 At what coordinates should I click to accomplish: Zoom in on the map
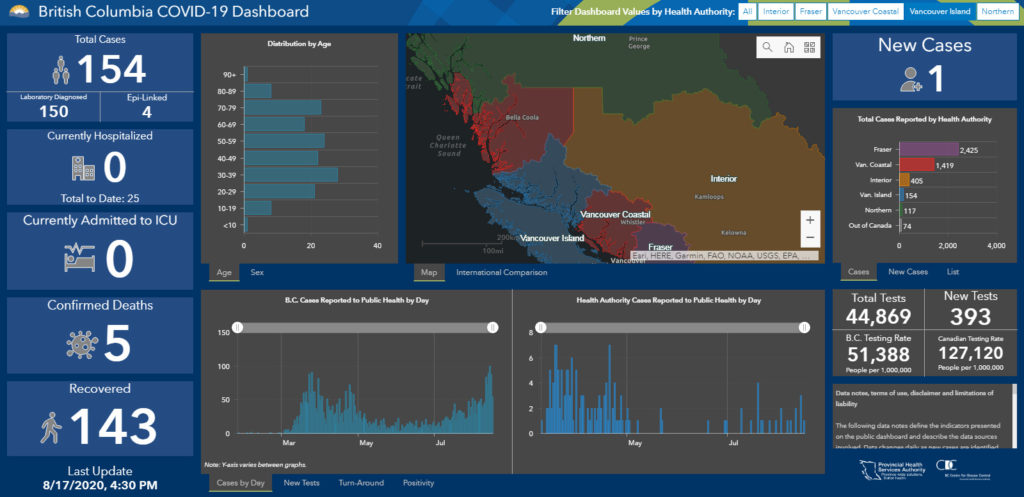pyautogui.click(x=810, y=219)
